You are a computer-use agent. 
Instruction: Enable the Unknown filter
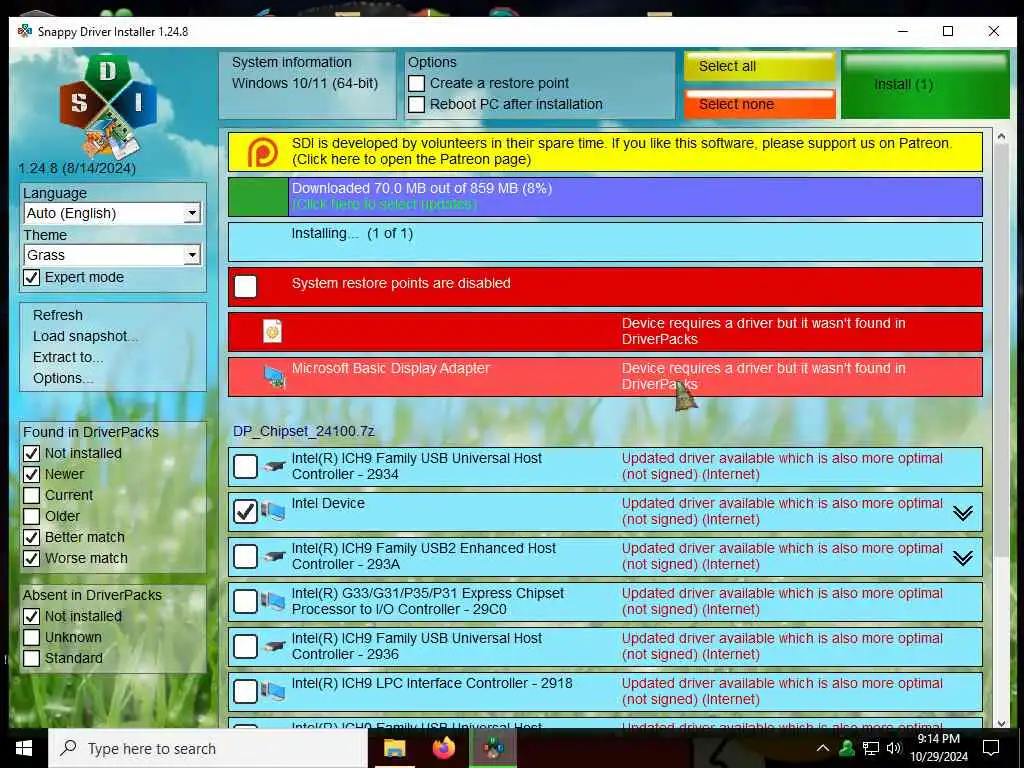(31, 637)
